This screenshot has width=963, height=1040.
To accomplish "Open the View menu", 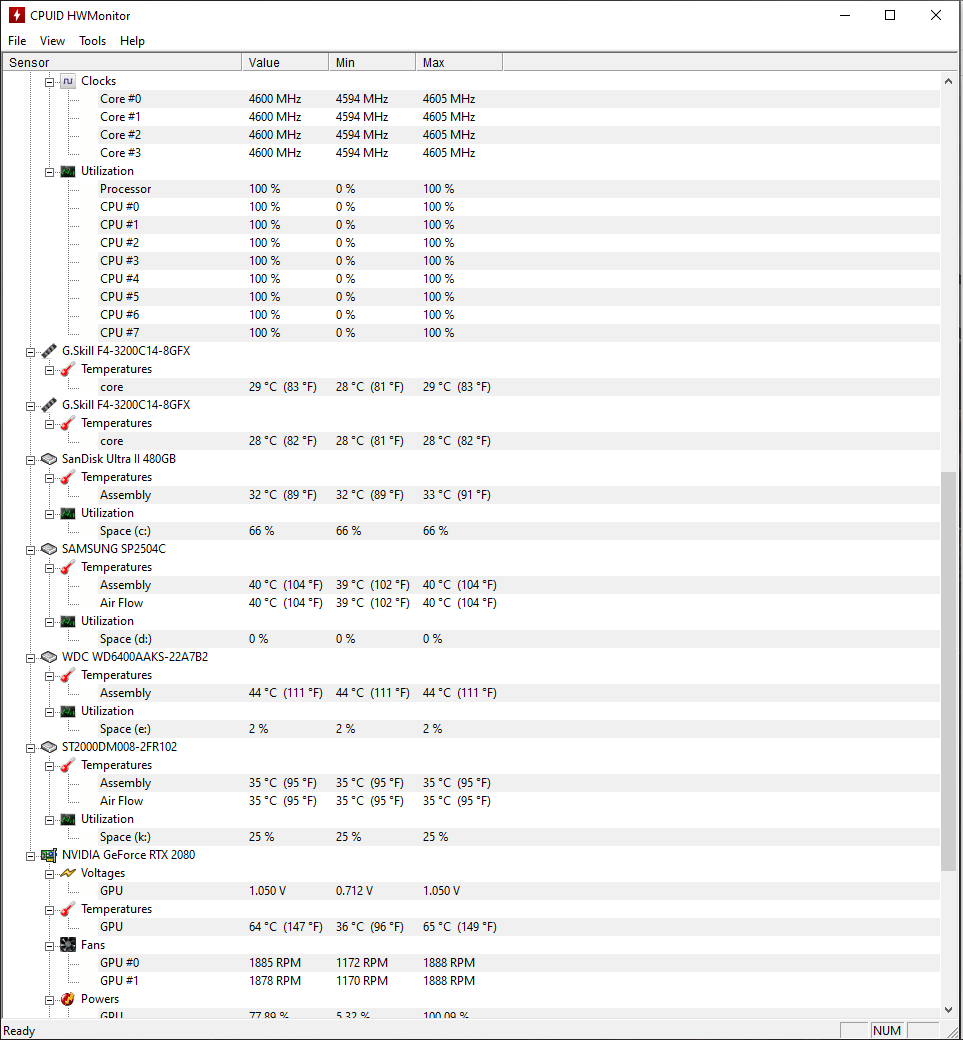I will [x=52, y=40].
